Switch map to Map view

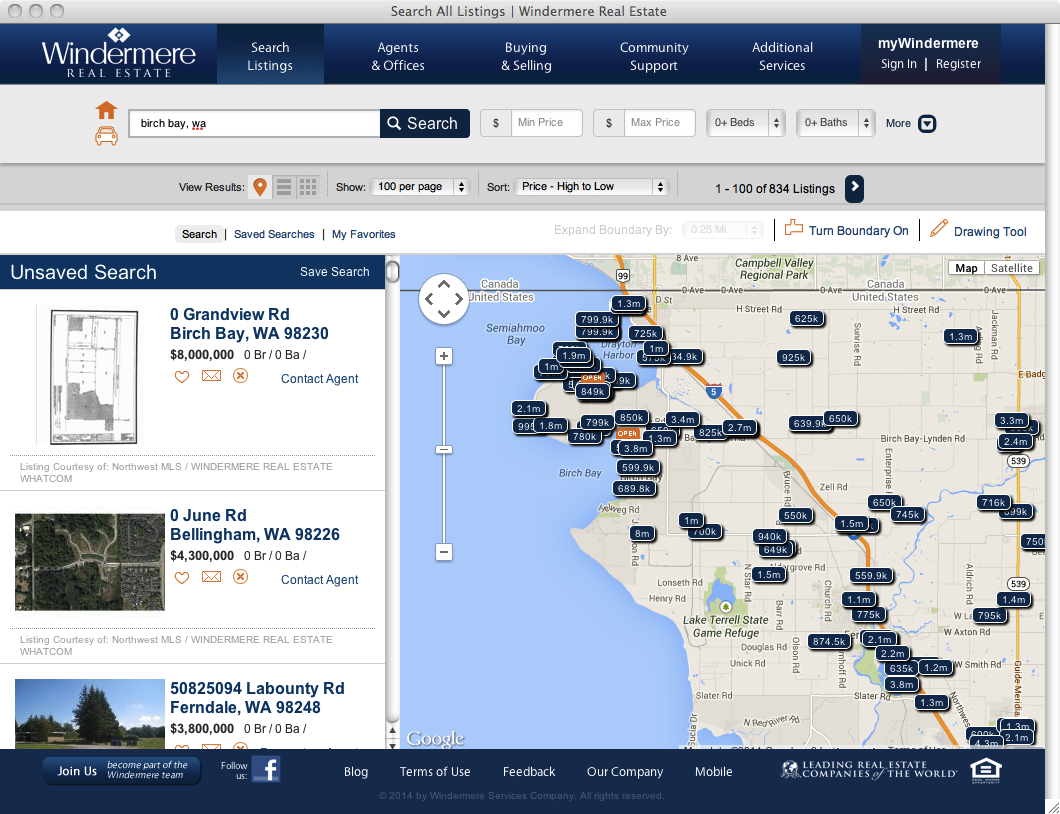pos(966,268)
